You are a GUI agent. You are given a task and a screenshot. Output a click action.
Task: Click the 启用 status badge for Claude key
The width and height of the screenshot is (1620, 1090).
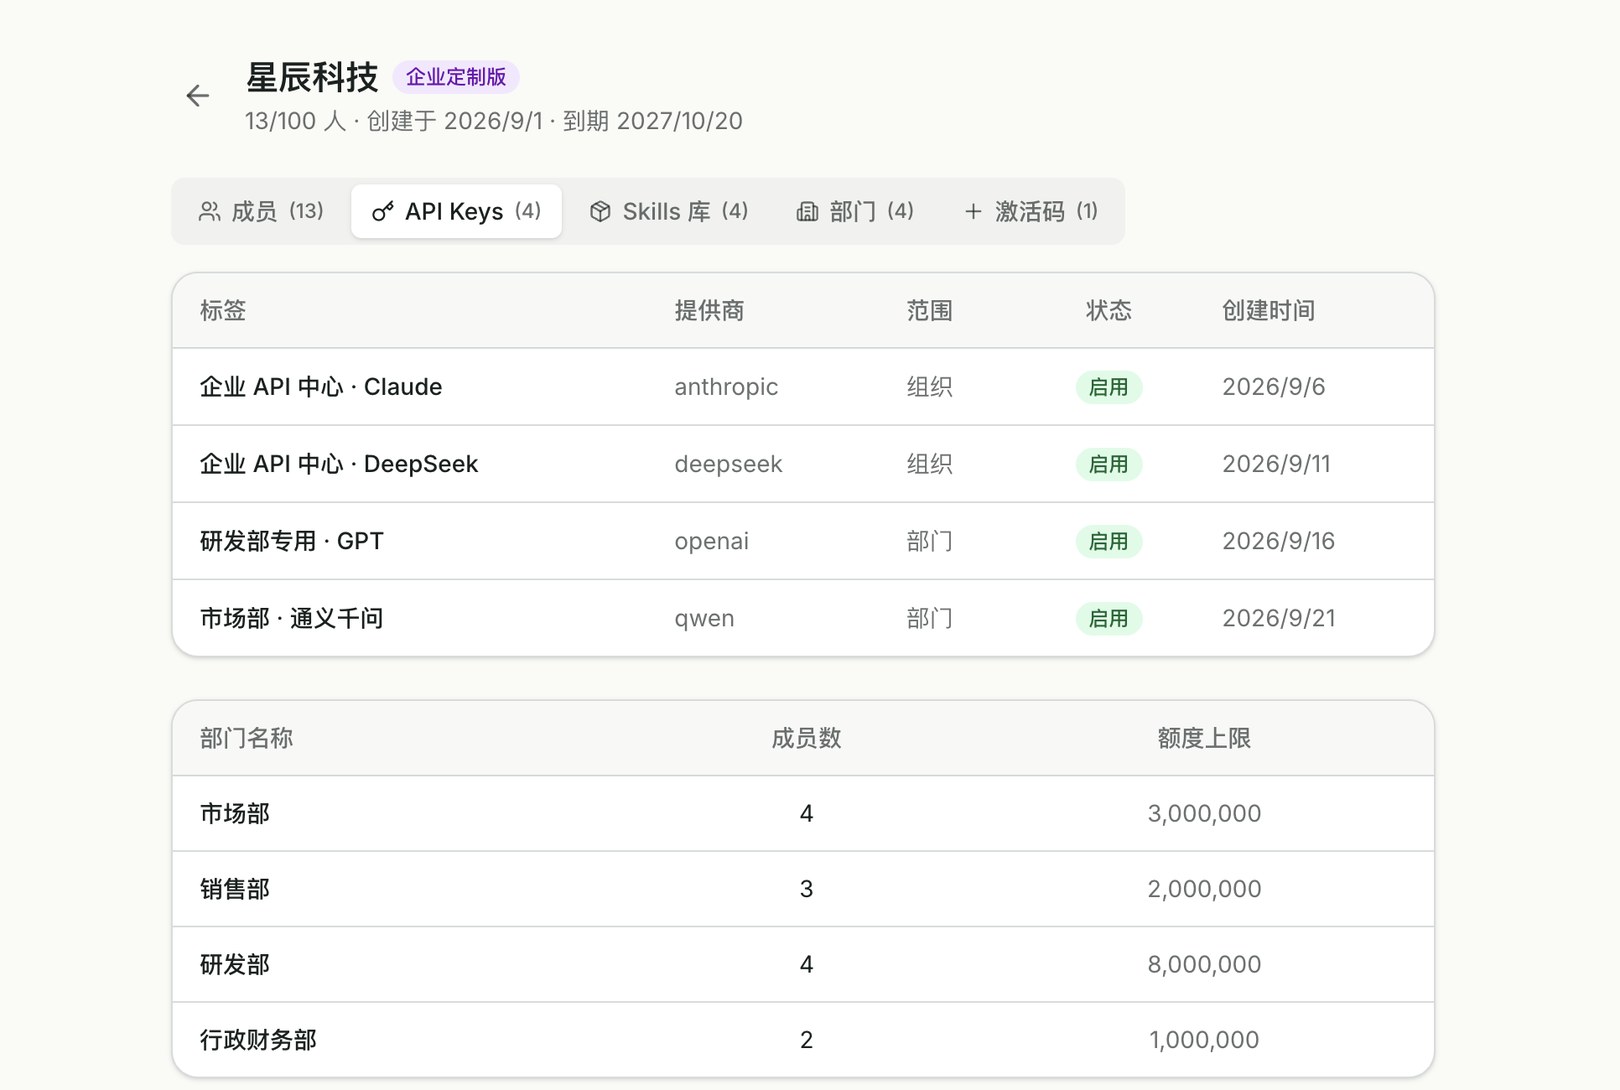pyautogui.click(x=1109, y=387)
